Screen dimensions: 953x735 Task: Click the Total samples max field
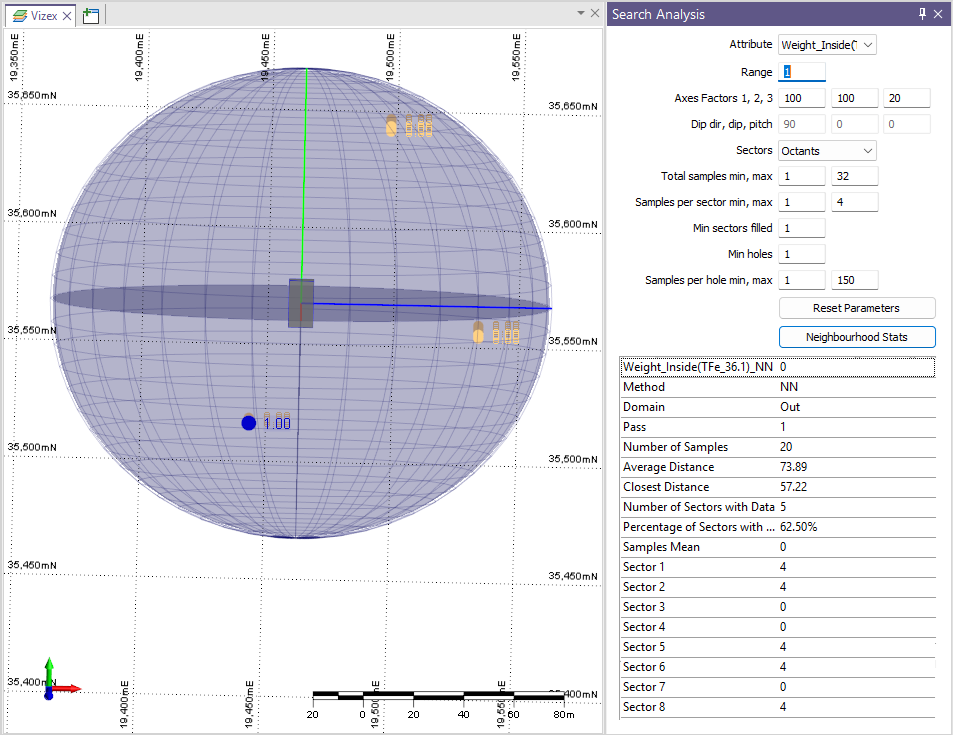pyautogui.click(x=854, y=176)
